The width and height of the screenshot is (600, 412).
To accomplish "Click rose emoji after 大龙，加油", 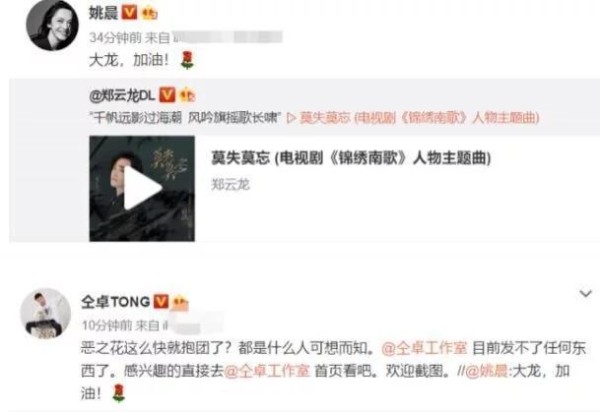I will click(x=187, y=60).
